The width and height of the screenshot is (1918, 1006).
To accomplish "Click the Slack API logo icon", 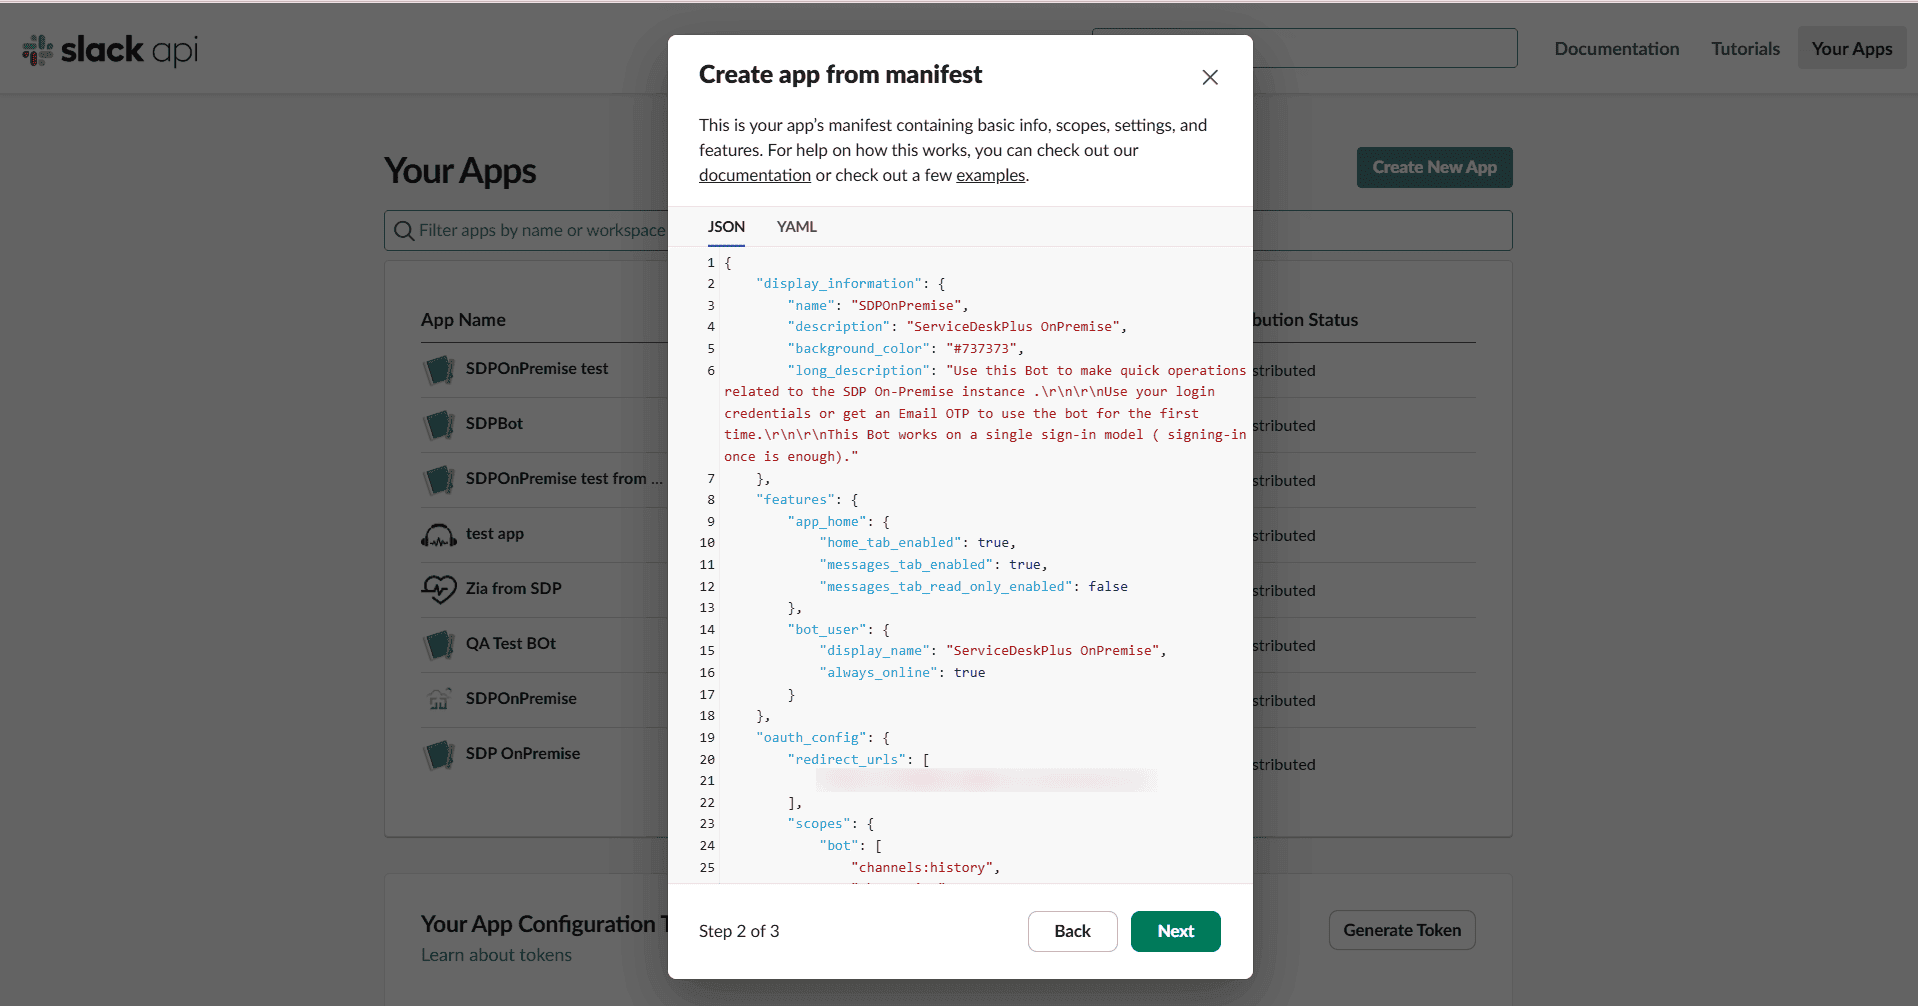I will pos(39,50).
